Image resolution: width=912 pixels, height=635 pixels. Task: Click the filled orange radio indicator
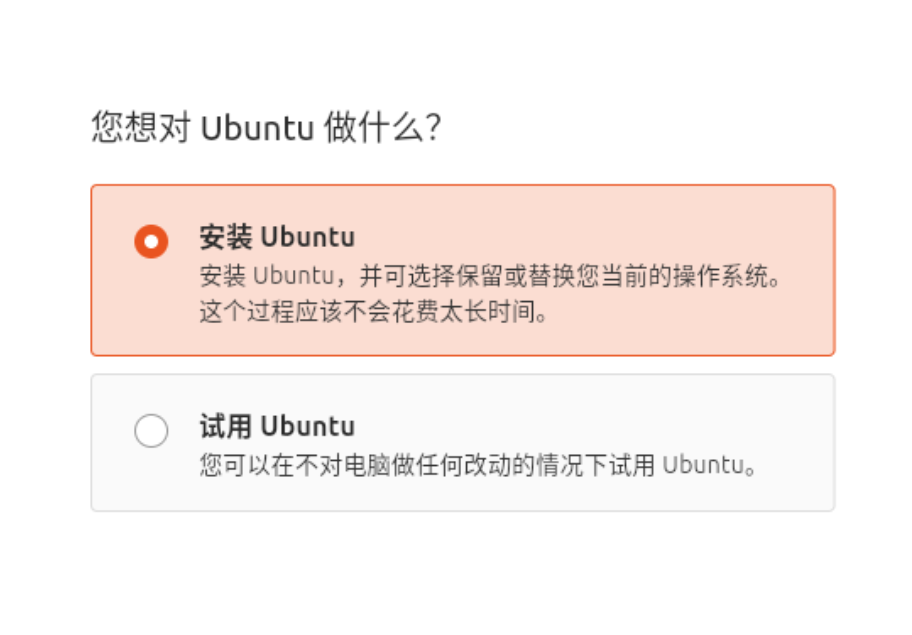point(151,240)
